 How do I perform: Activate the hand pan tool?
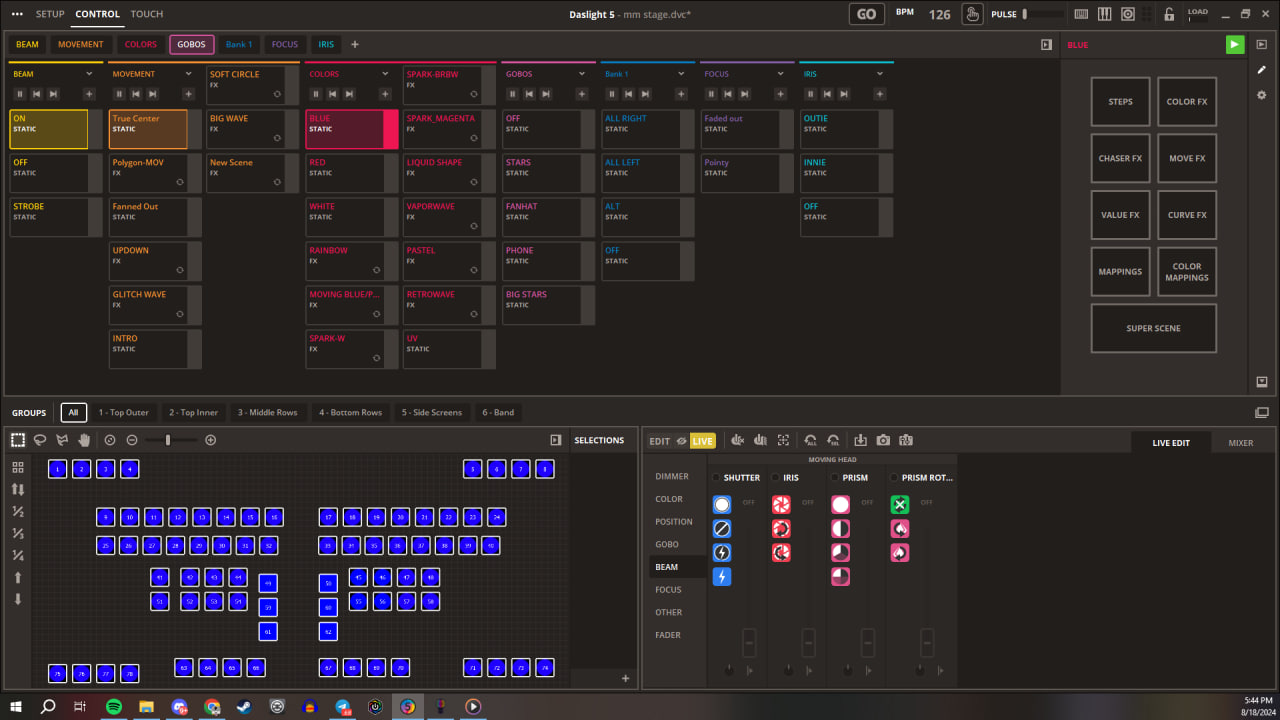pyautogui.click(x=84, y=440)
